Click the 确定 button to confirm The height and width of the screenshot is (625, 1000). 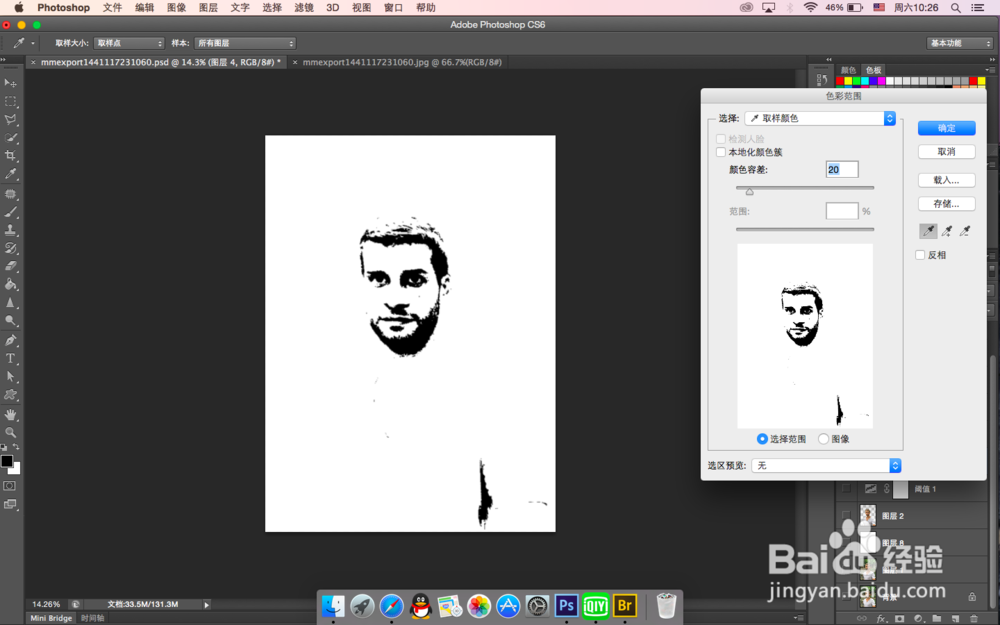(946, 128)
